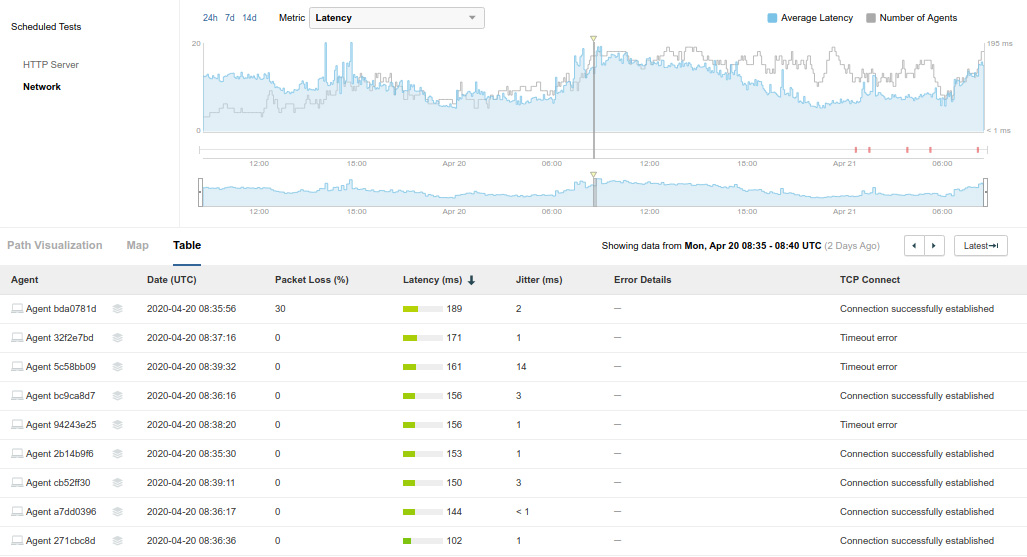Open the HTTP Server test view

coord(51,65)
